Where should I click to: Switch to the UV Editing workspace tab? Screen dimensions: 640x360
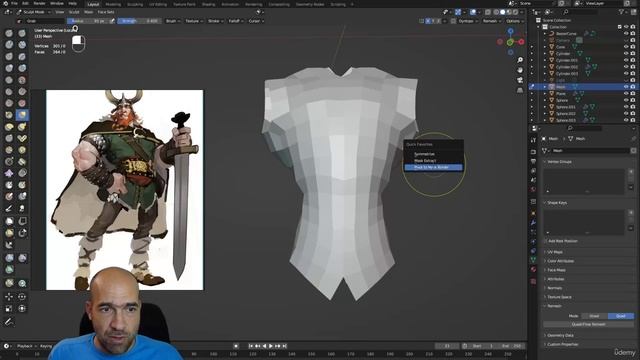click(x=158, y=4)
